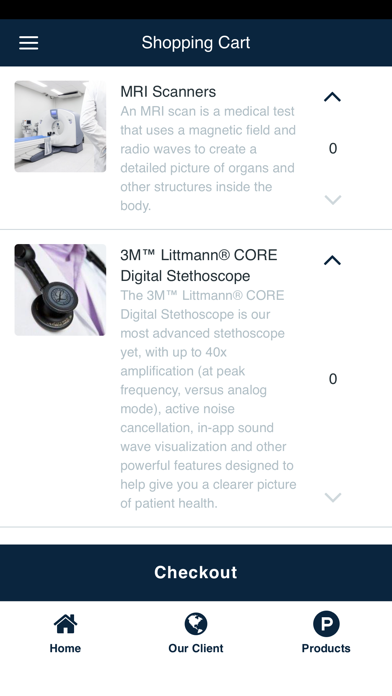This screenshot has height=696, width=392.
Task: Increase MRI Scanners quantity with up arrow
Action: 332,97
